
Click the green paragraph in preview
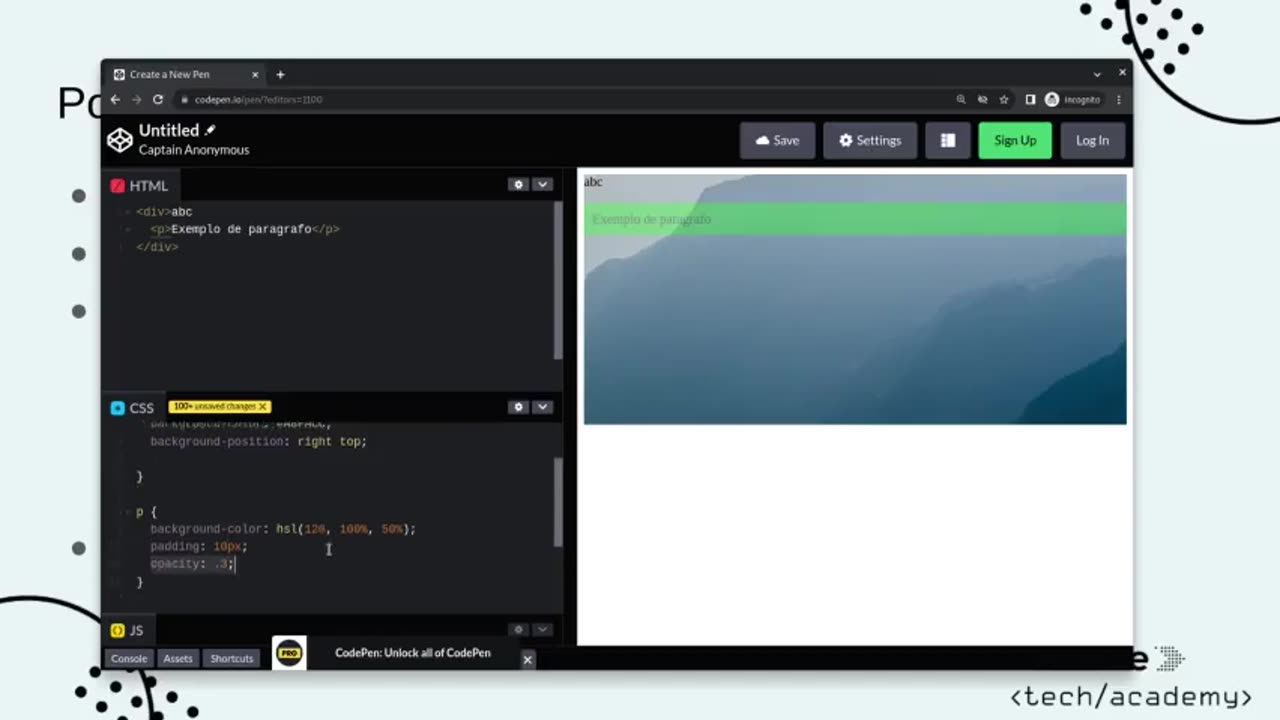tap(855, 219)
